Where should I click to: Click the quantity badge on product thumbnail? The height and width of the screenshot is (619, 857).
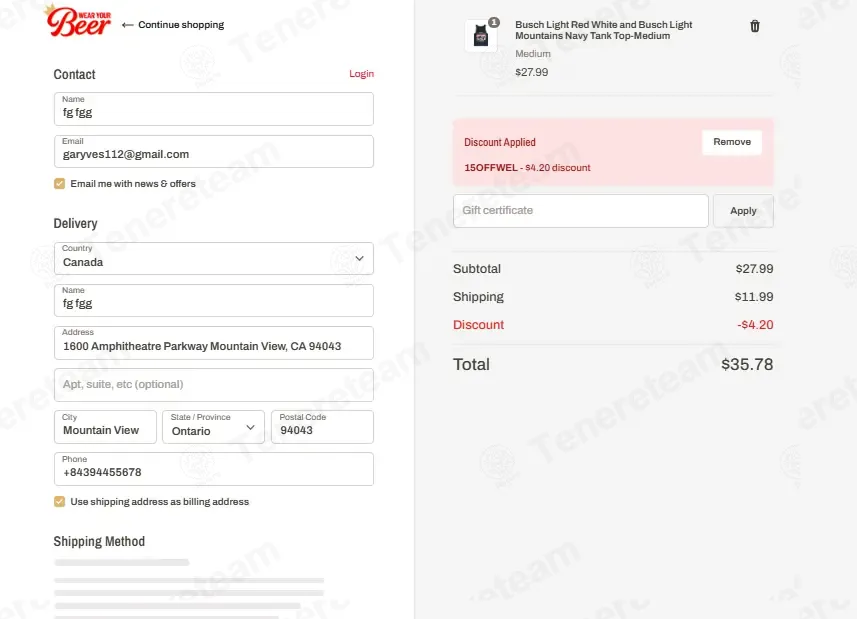494,22
